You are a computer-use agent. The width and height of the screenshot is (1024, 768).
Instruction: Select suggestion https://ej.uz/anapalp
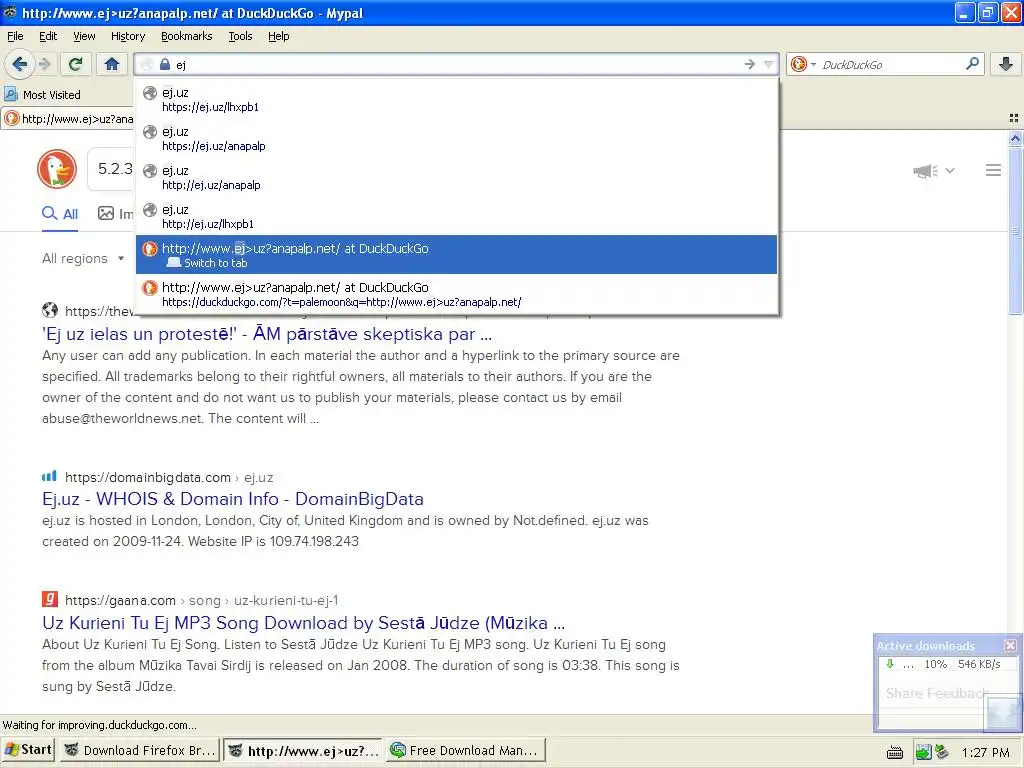click(456, 138)
